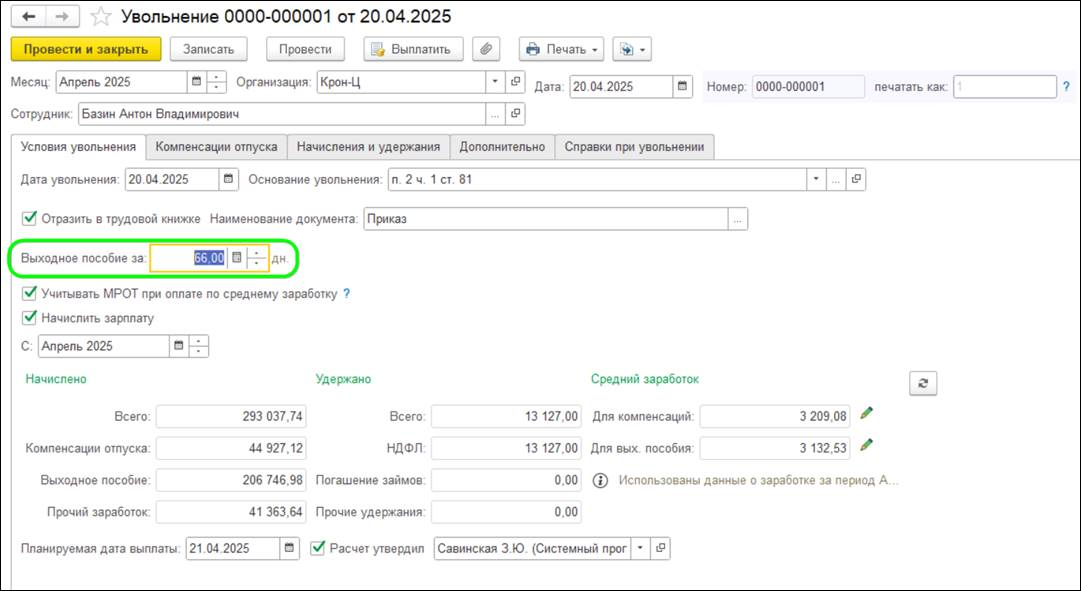Edit average earnings for severance pay pencil
The width and height of the screenshot is (1081, 591).
tap(867, 445)
